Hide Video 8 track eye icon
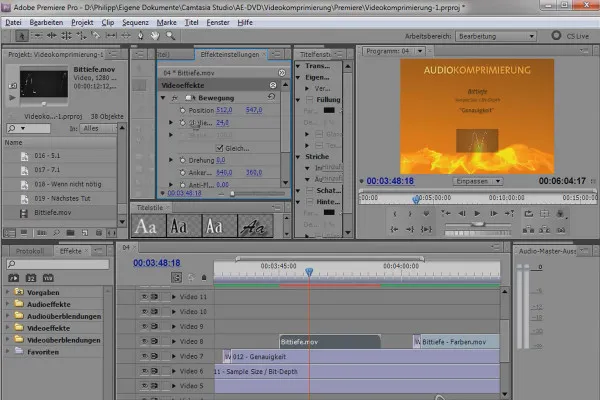Image resolution: width=600 pixels, height=400 pixels. pyautogui.click(x=144, y=341)
